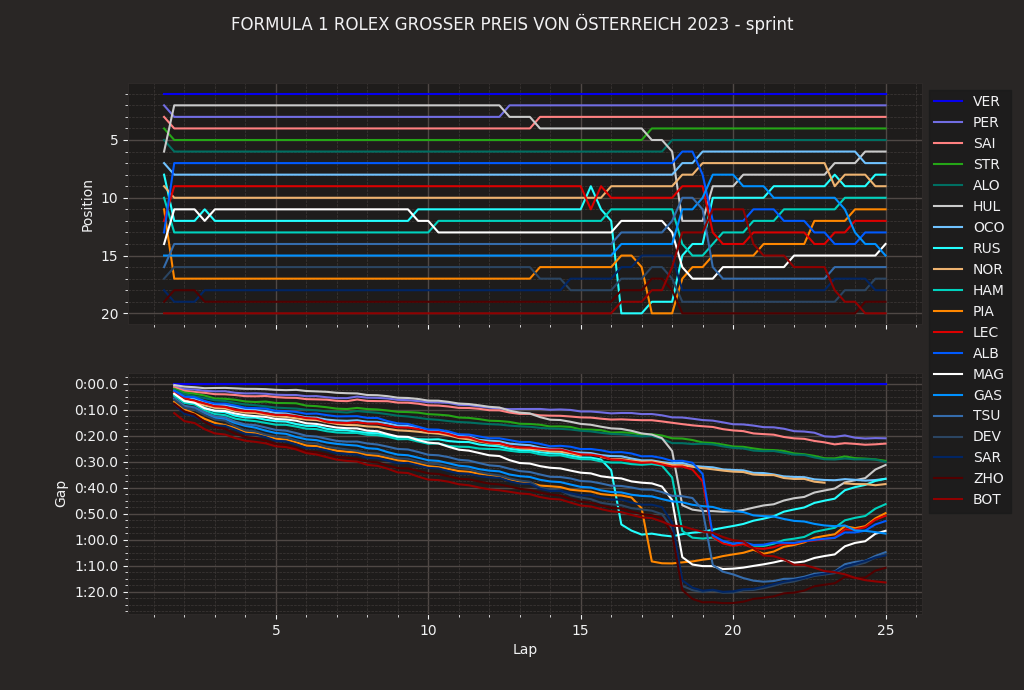Click the 10 tick on the Position axis

pos(110,198)
